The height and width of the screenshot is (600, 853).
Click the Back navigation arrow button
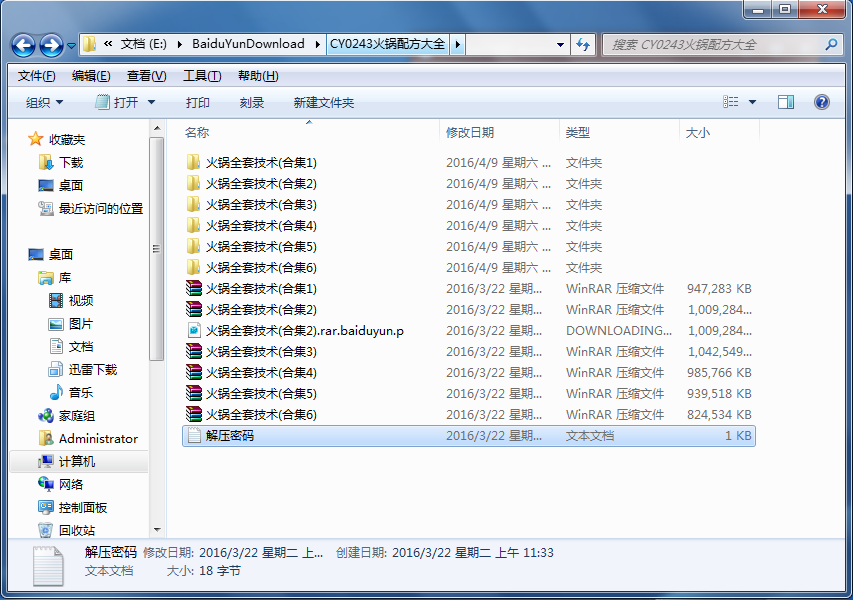(24, 45)
